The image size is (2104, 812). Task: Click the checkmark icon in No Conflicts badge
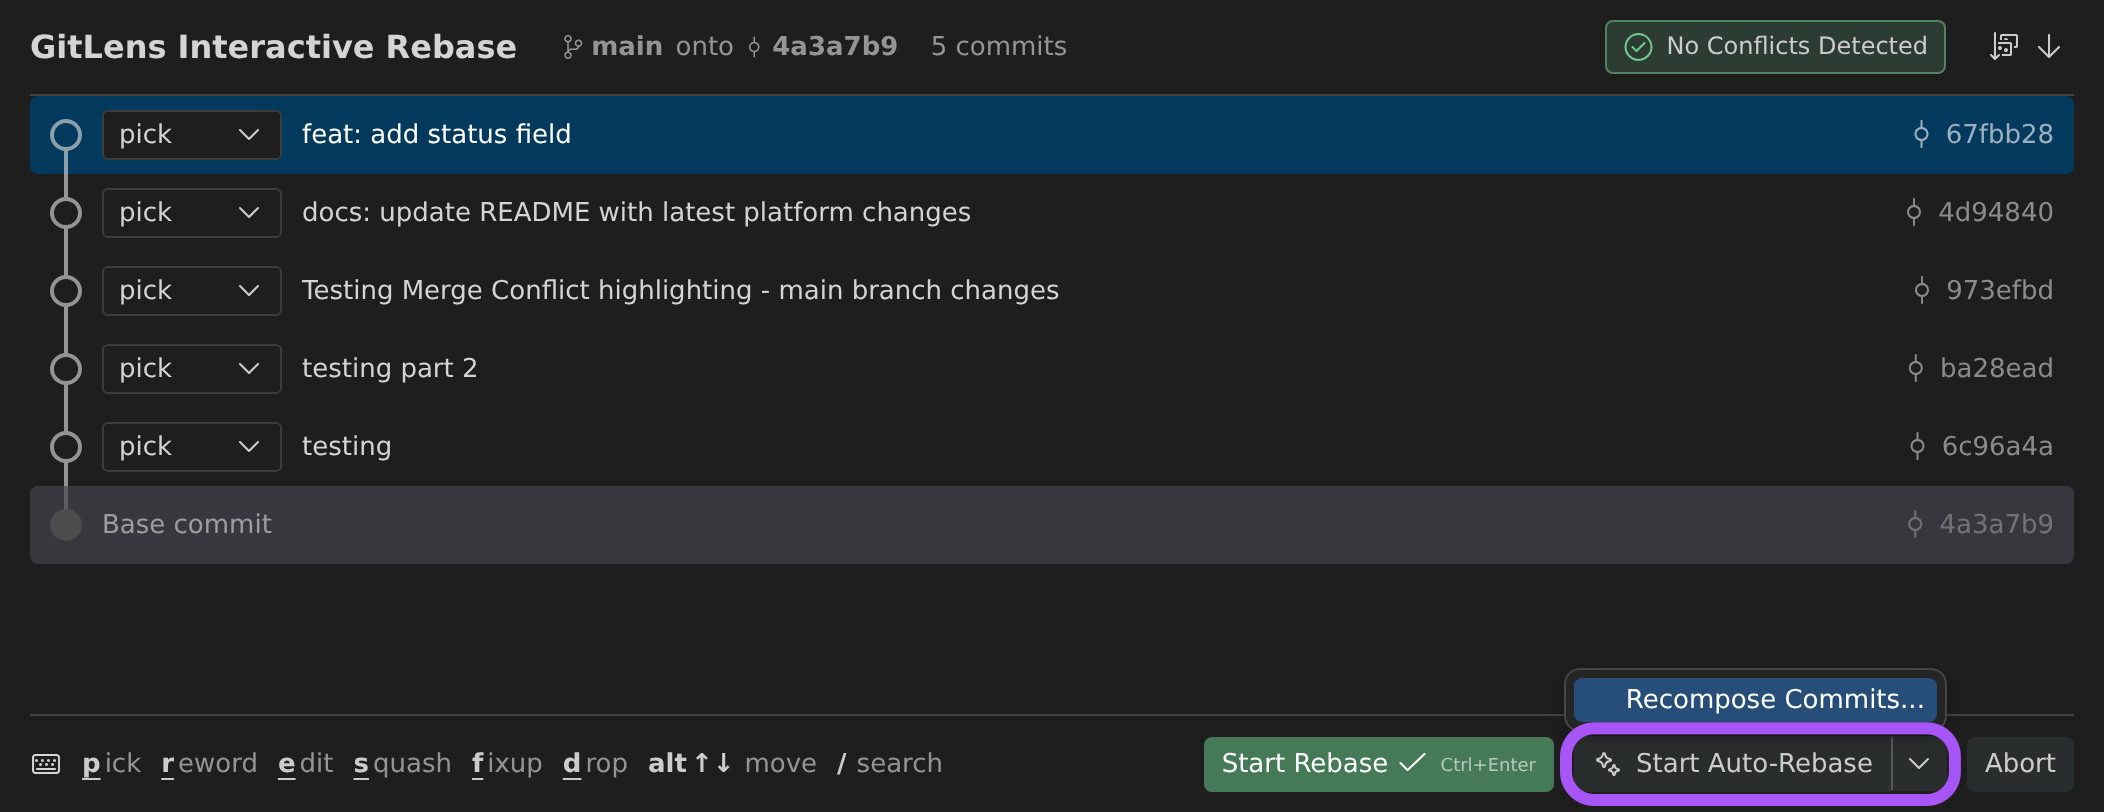coord(1638,47)
